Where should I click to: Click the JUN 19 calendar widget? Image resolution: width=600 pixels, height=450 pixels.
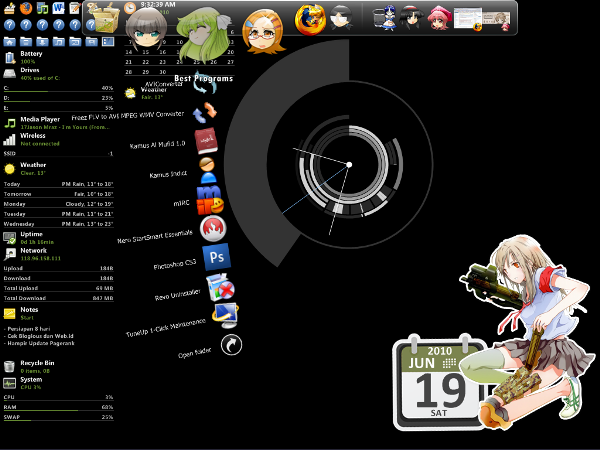[440, 383]
